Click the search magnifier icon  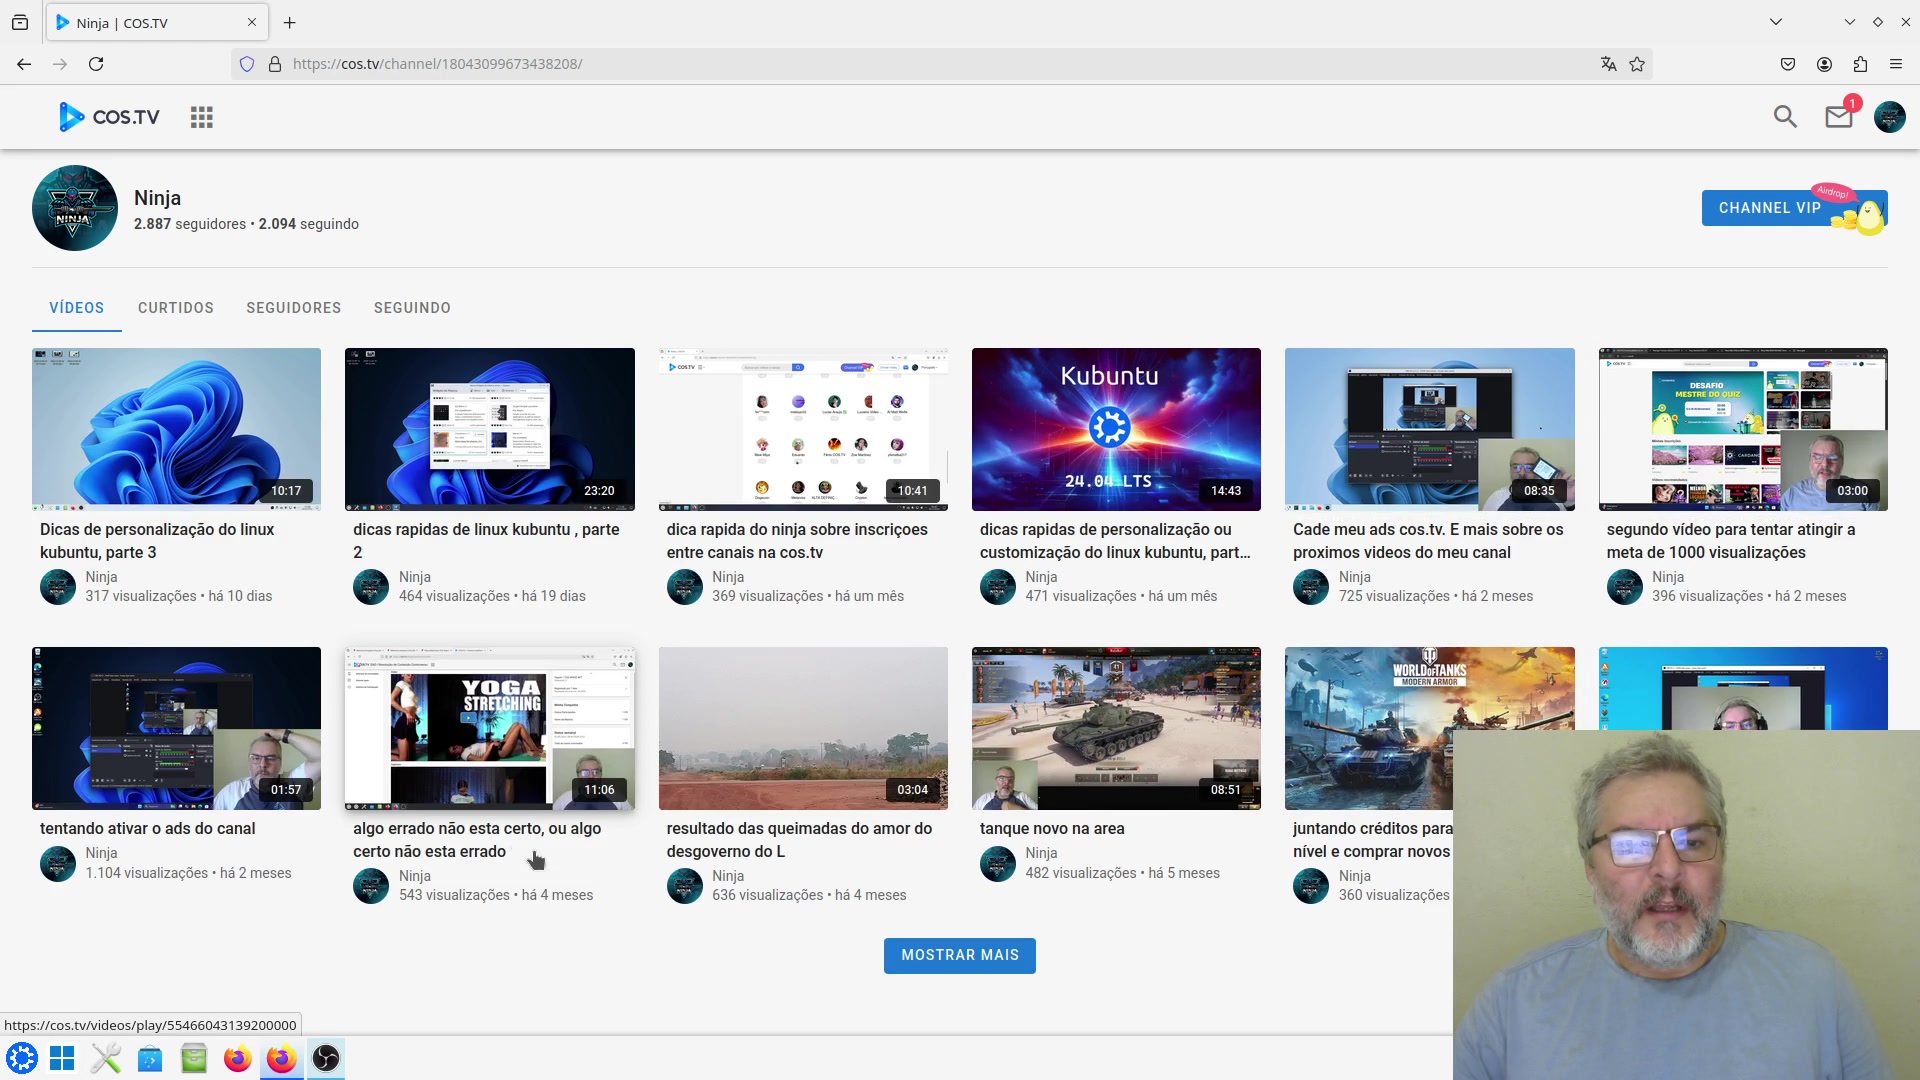[1785, 117]
